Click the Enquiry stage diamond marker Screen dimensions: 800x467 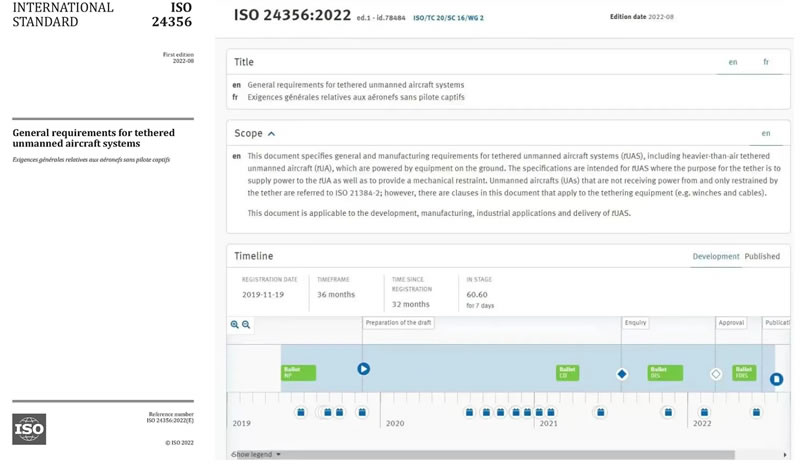(x=621, y=374)
